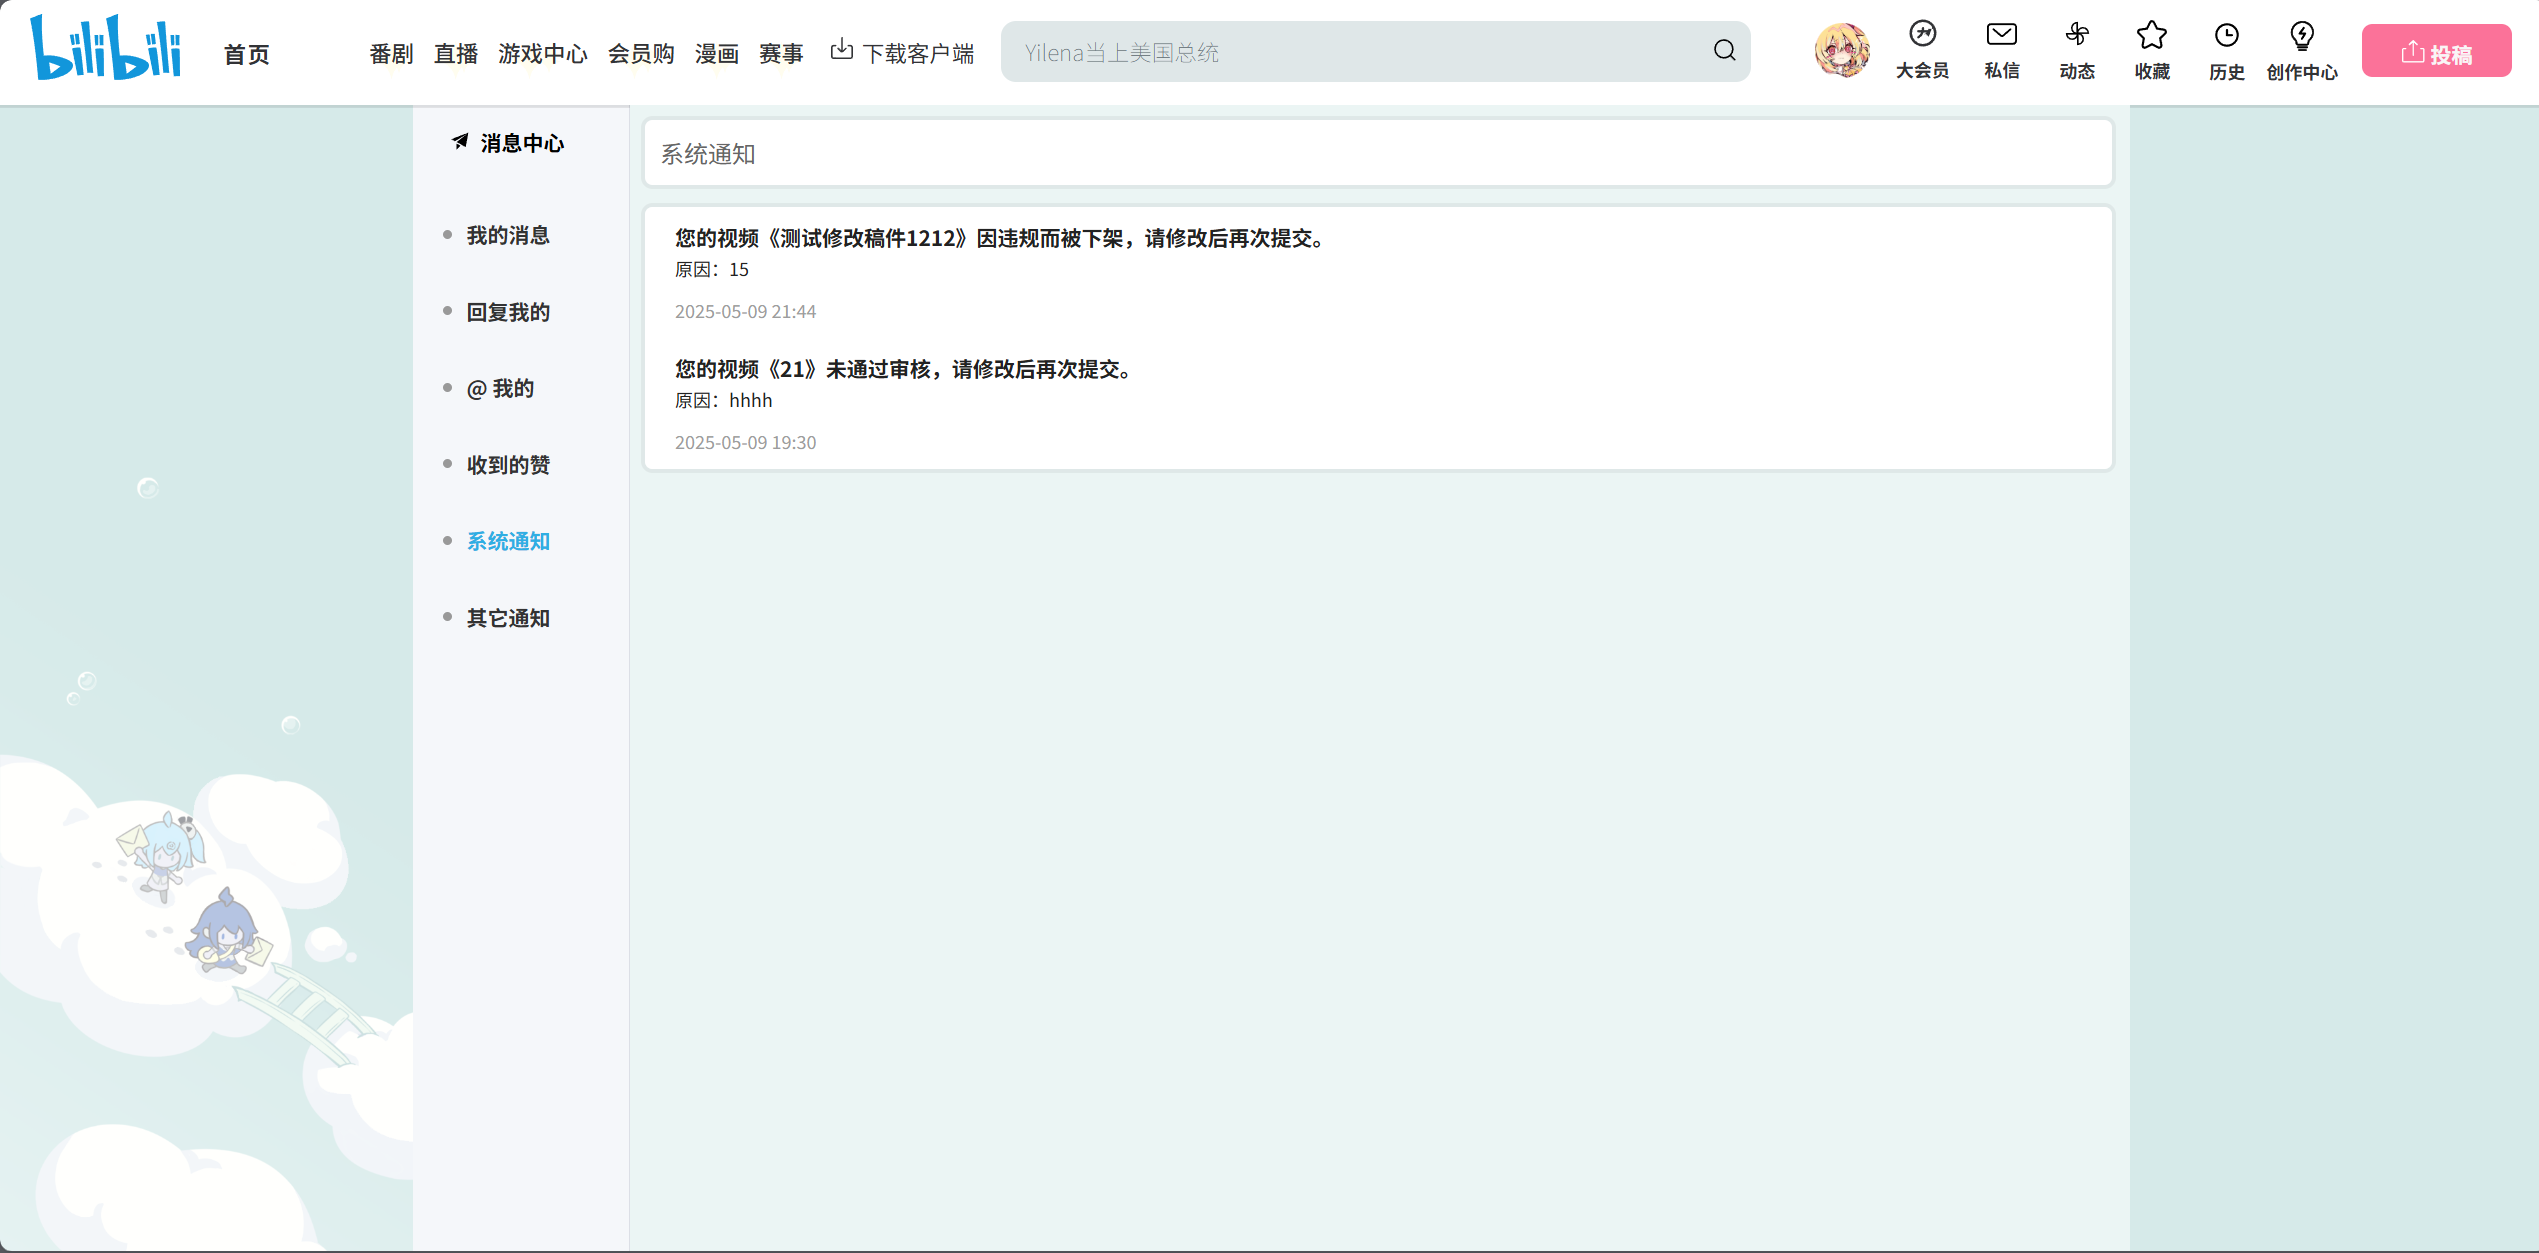This screenshot has width=2539, height=1253.
Task: Go to 首页 home page
Action: [246, 54]
